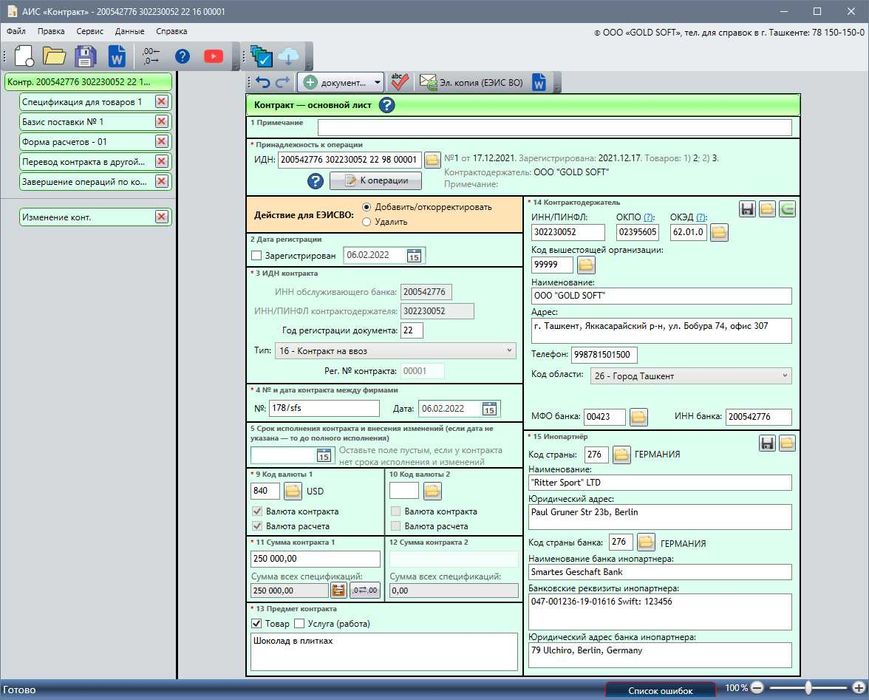Toggle Валюта расчета under currency 2
Screen dimensions: 869x700
396,526
